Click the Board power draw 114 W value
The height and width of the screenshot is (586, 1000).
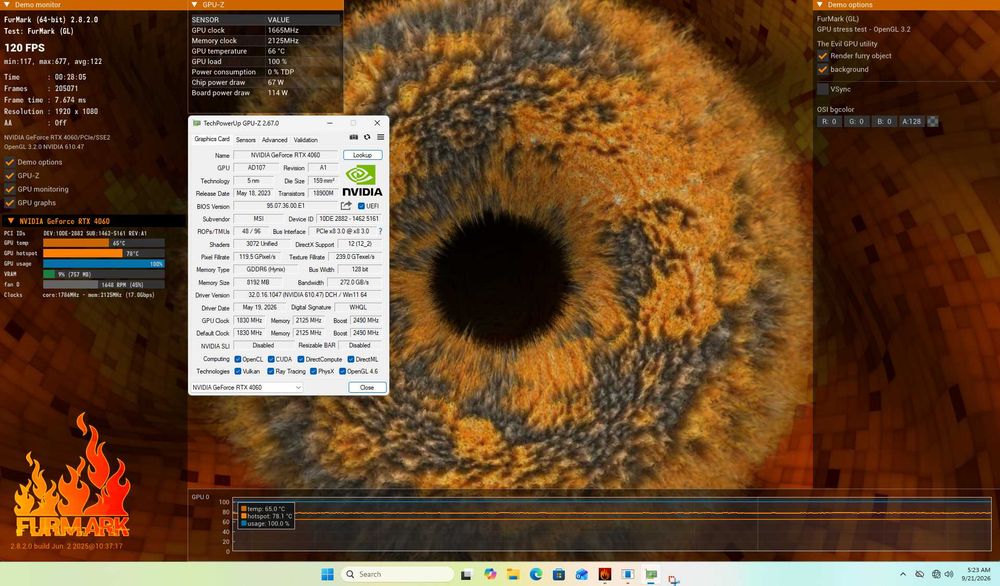click(277, 93)
